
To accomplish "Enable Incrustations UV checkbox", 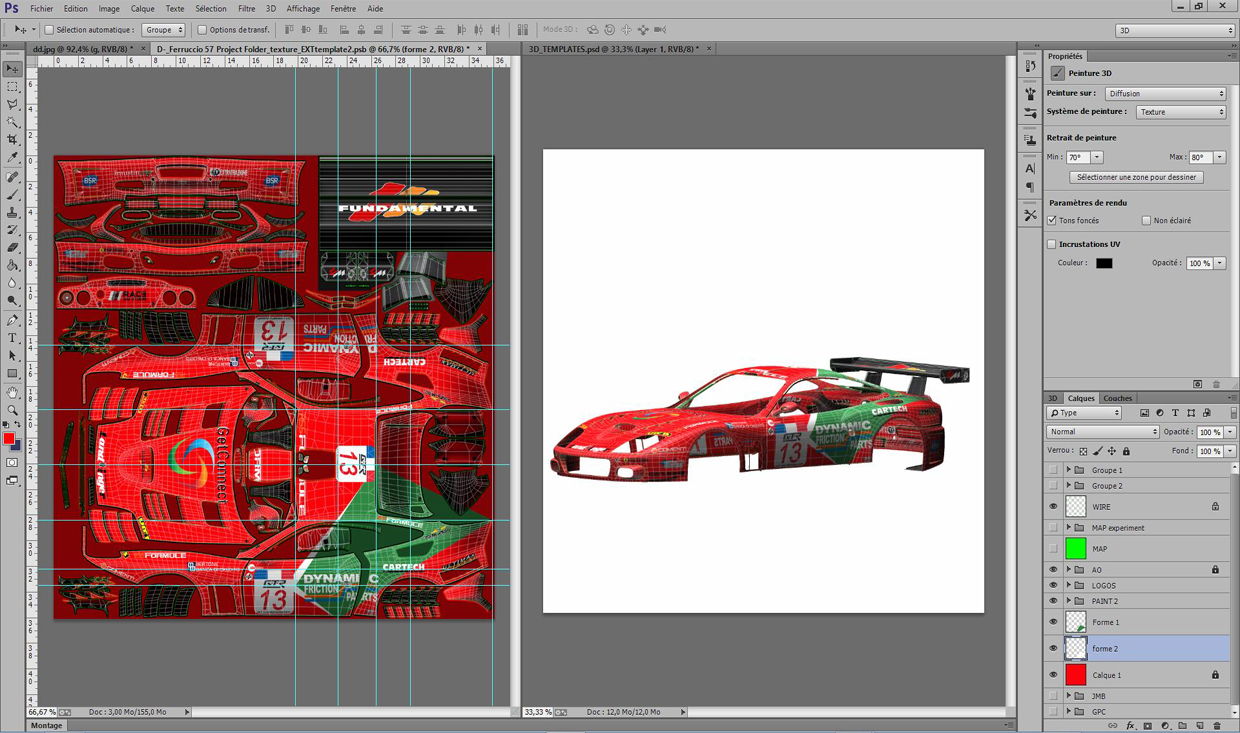I will tap(1052, 244).
